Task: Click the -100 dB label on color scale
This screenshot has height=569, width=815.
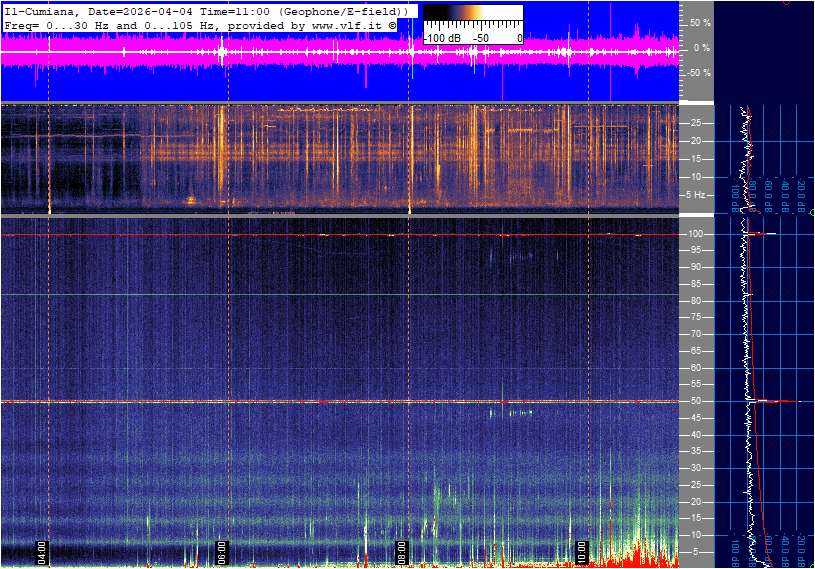Action: pos(443,38)
